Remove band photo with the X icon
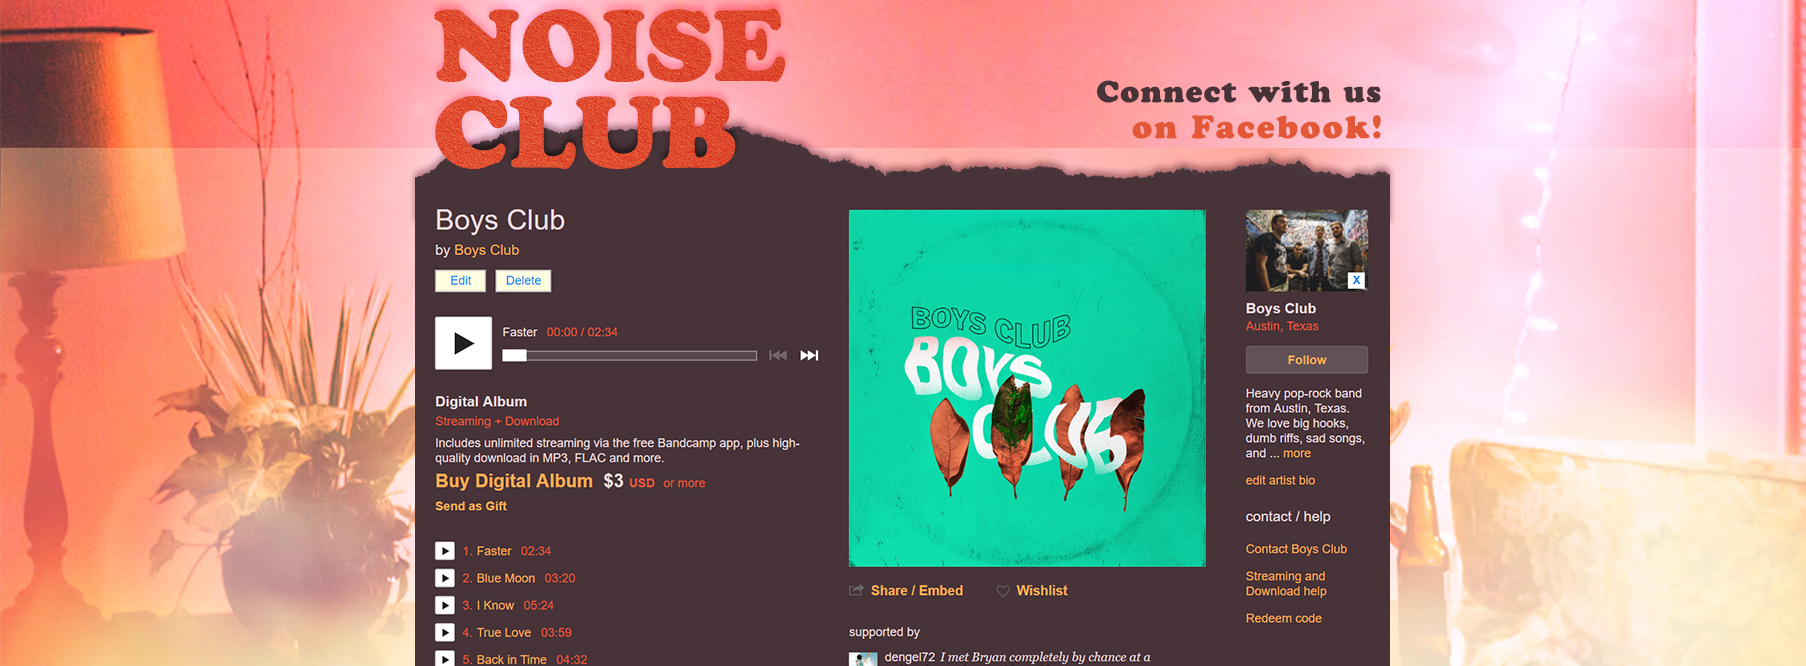Screen dimensions: 1806x666 (x=1356, y=280)
